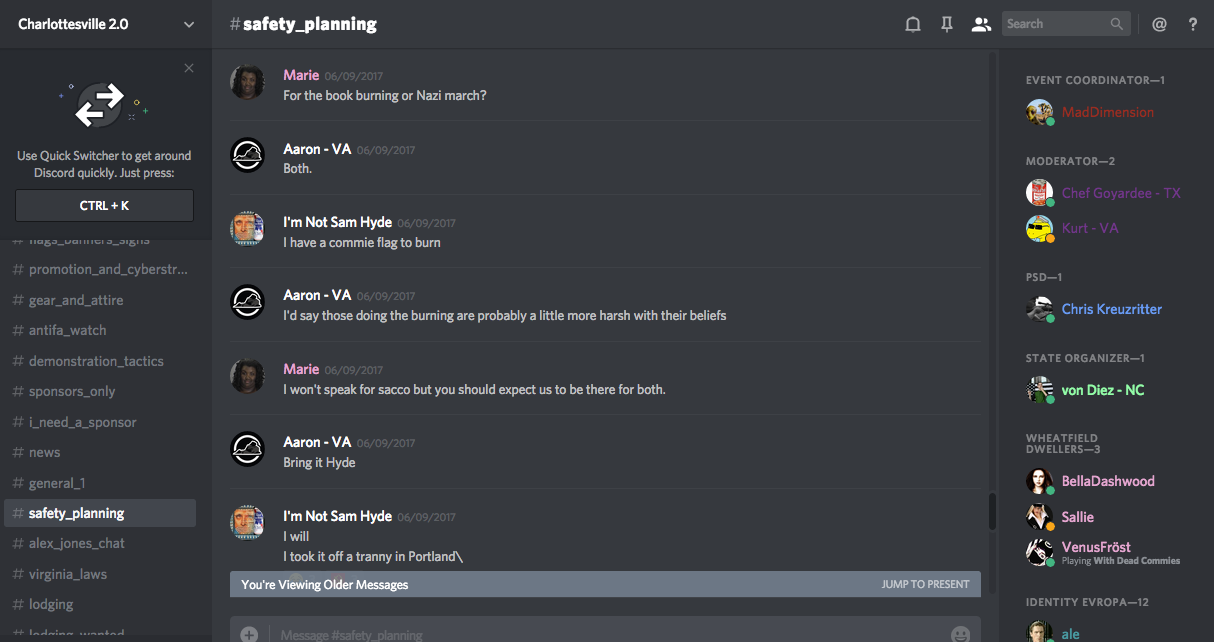Click the Message #safety_planning text box

(600, 634)
